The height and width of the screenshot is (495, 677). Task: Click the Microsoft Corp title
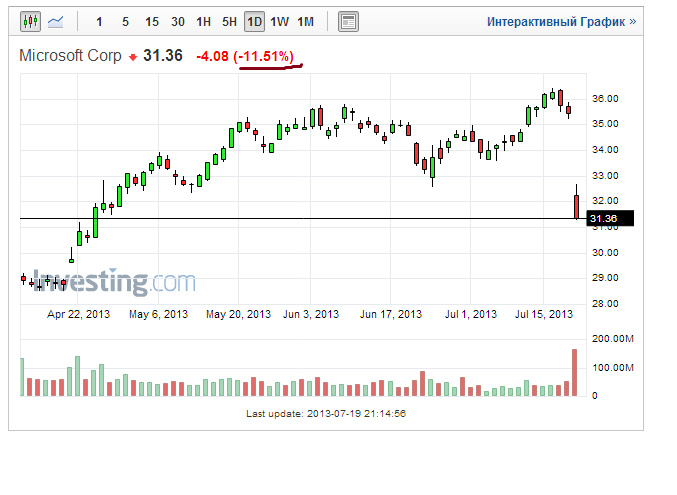coord(70,56)
